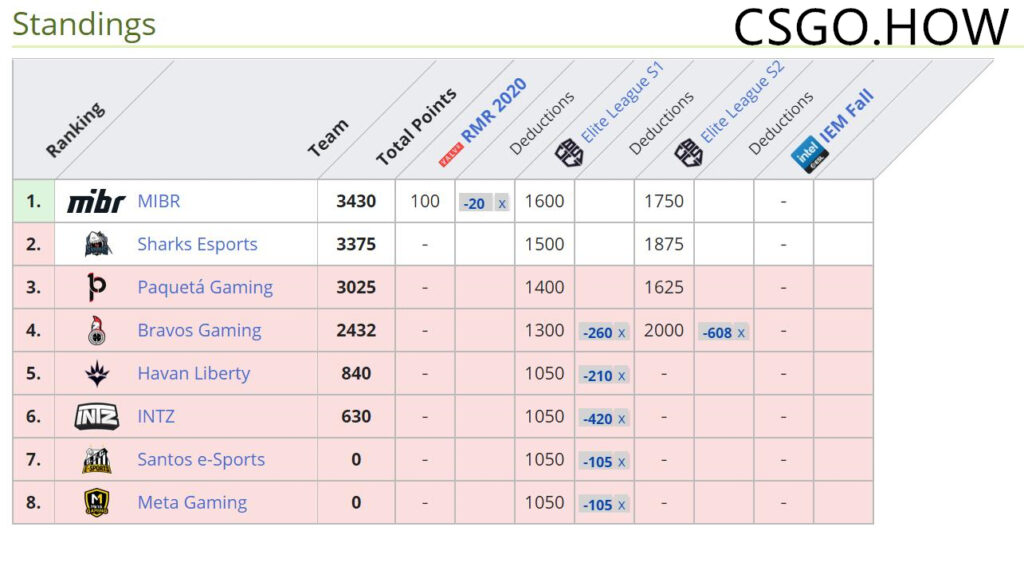Viewport: 1024px width, 582px height.
Task: Click the Ranking column header
Action: point(75,130)
